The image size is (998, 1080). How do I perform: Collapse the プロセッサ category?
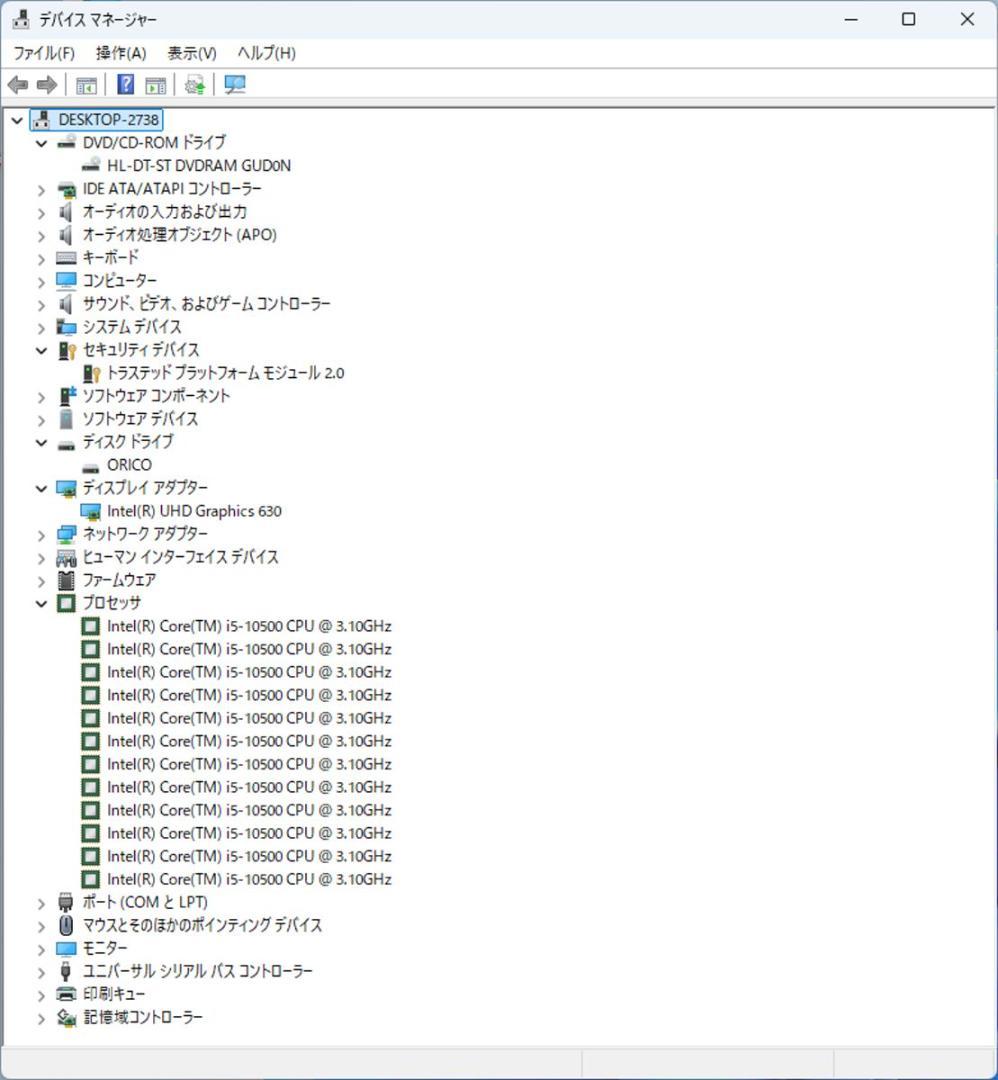tap(40, 603)
